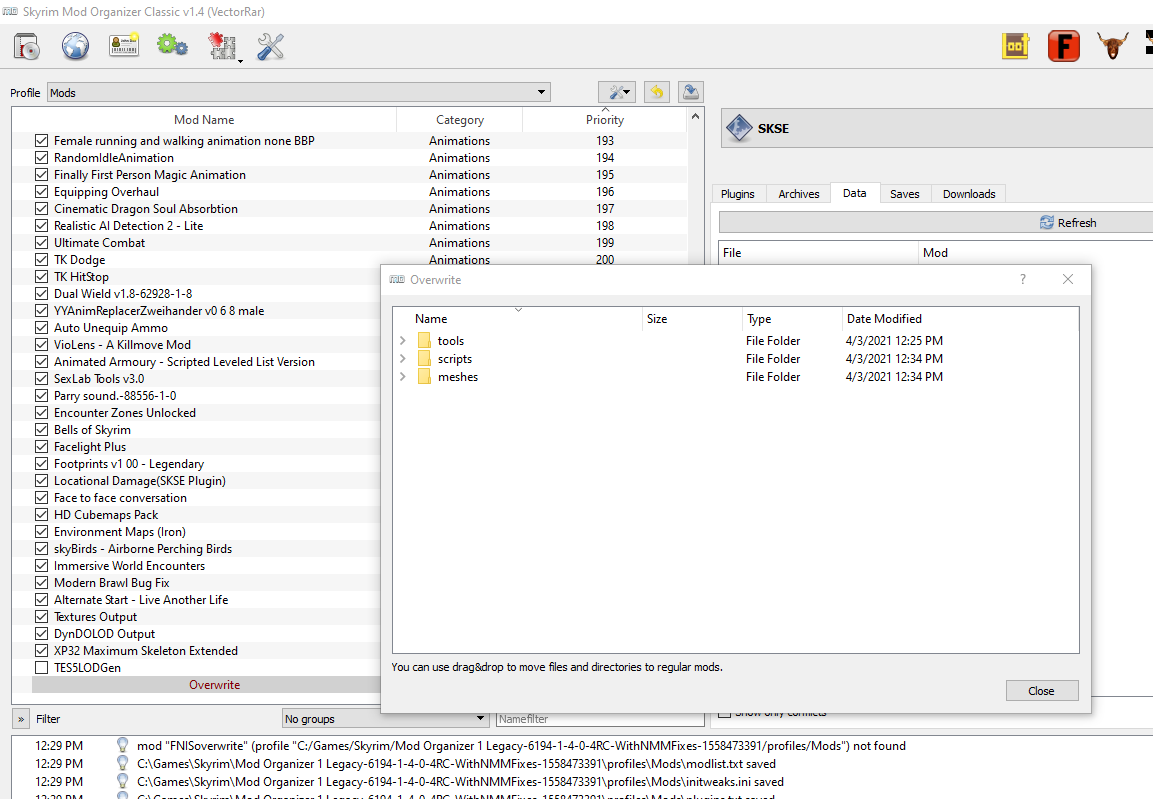Click the Namefilter input field

[599, 719]
